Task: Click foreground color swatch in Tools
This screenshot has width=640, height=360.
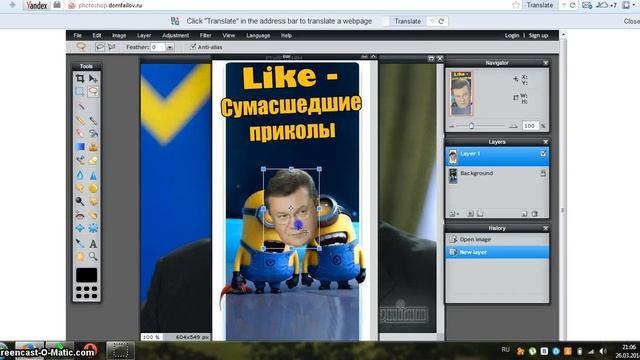Action: (87, 275)
